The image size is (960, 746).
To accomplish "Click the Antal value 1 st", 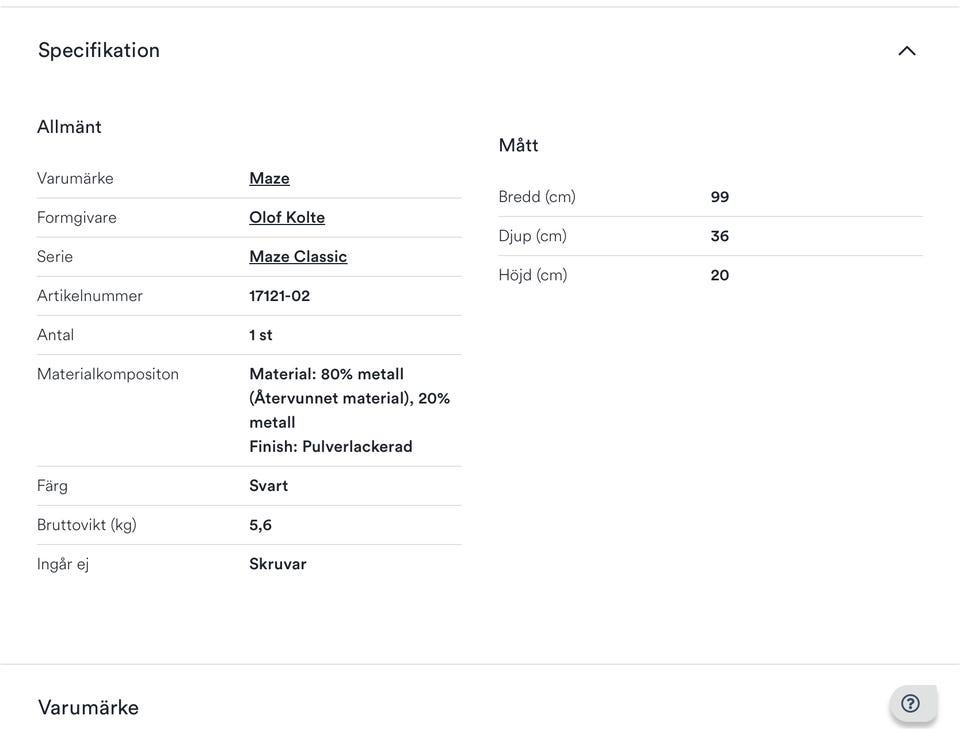I will pyautogui.click(x=261, y=334).
